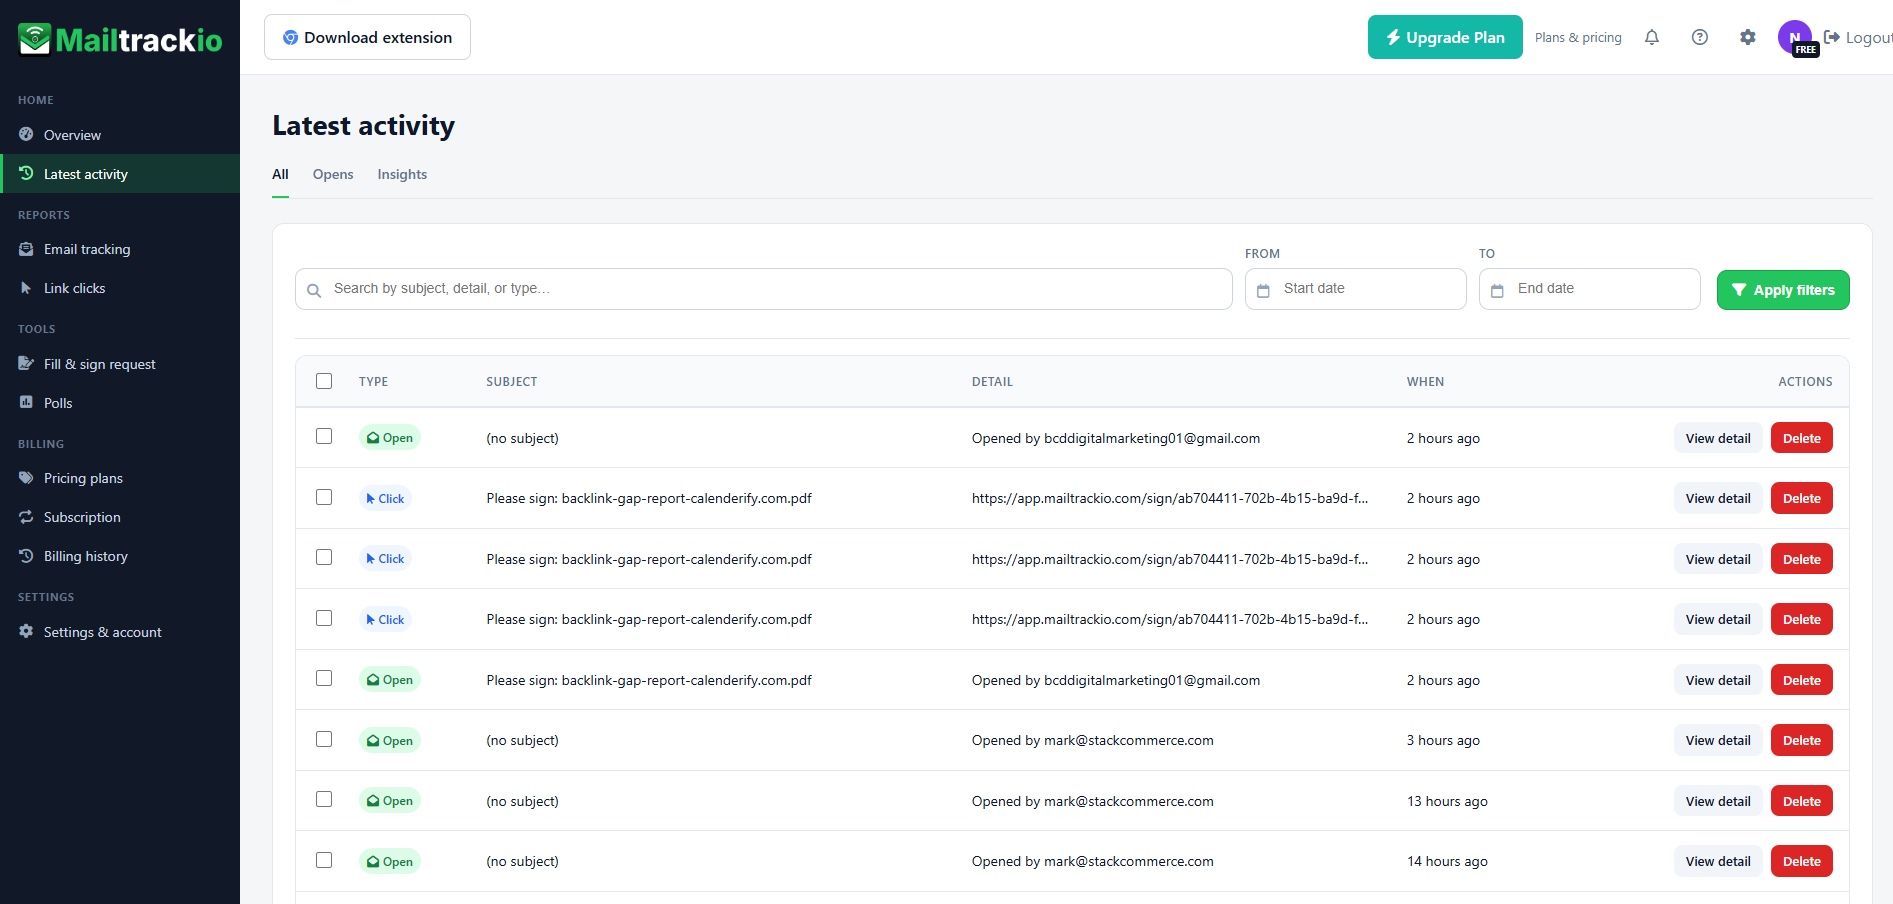Viewport: 1893px width, 904px height.
Task: Delete the first row opened 2 hours ago
Action: coord(1801,438)
